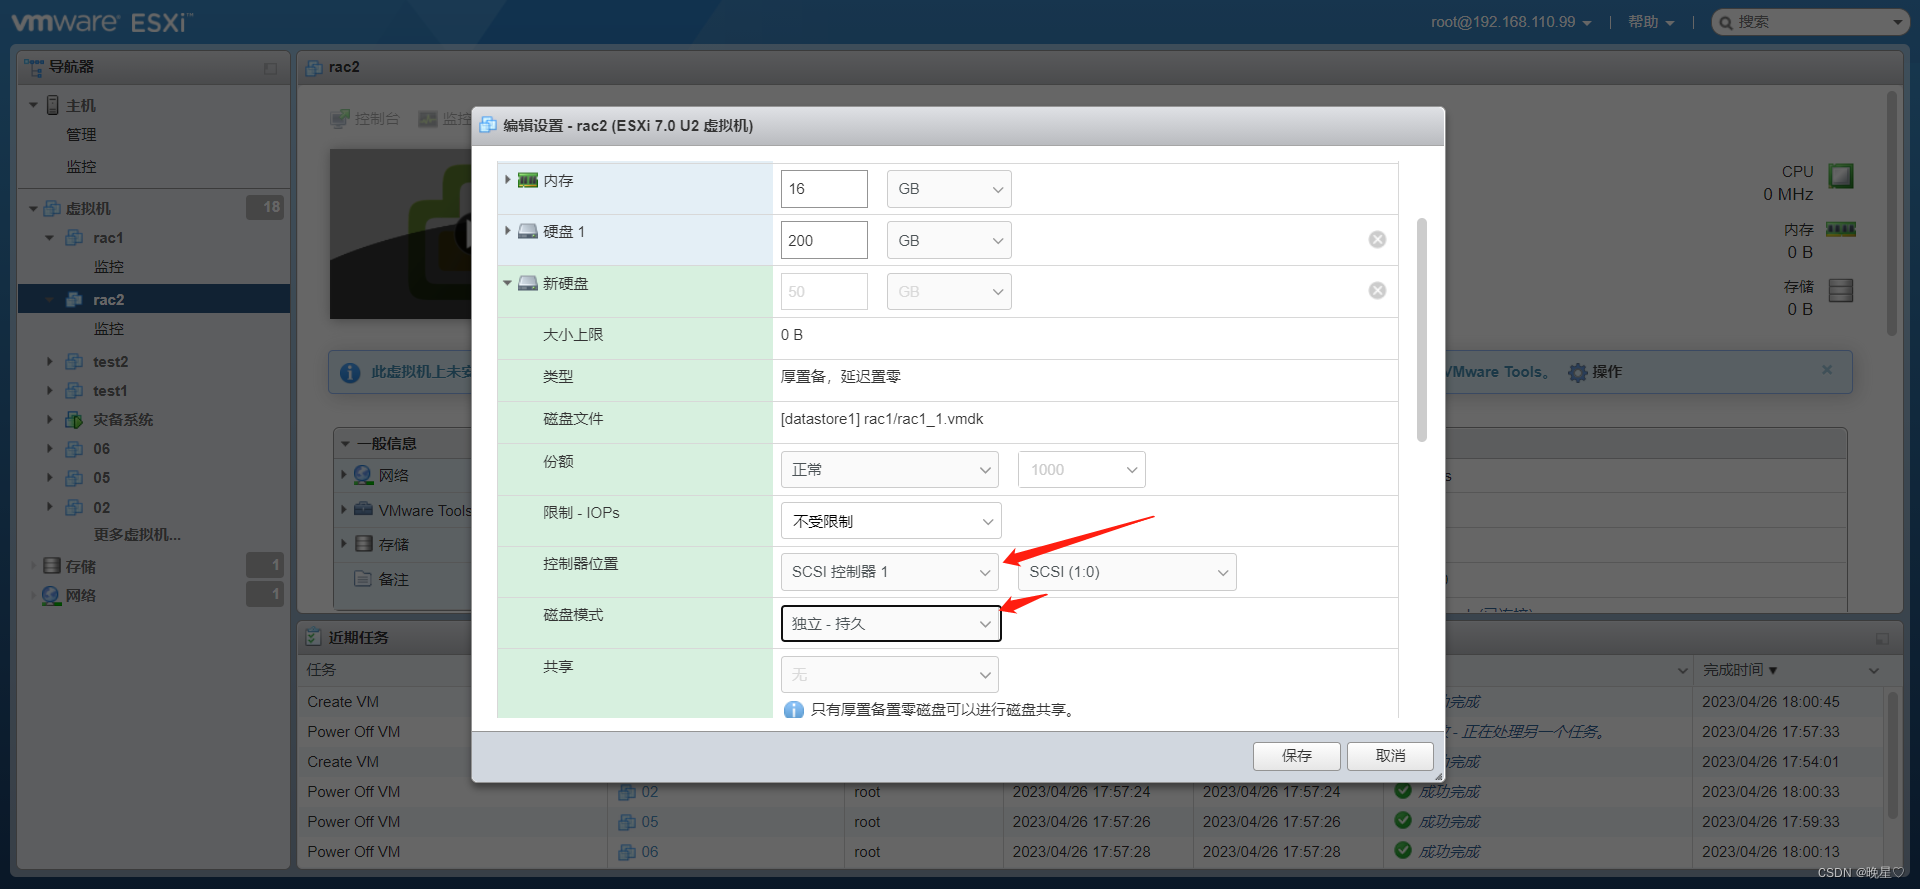Open the 帮助 menu
The height and width of the screenshot is (889, 1920).
1651,22
